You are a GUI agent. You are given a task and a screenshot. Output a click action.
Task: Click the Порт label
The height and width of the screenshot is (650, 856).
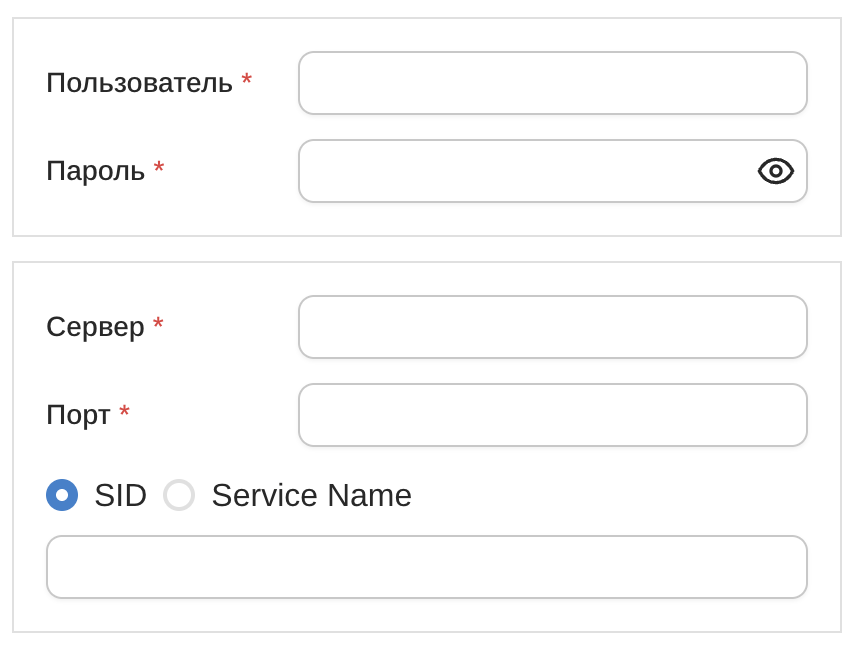77,414
